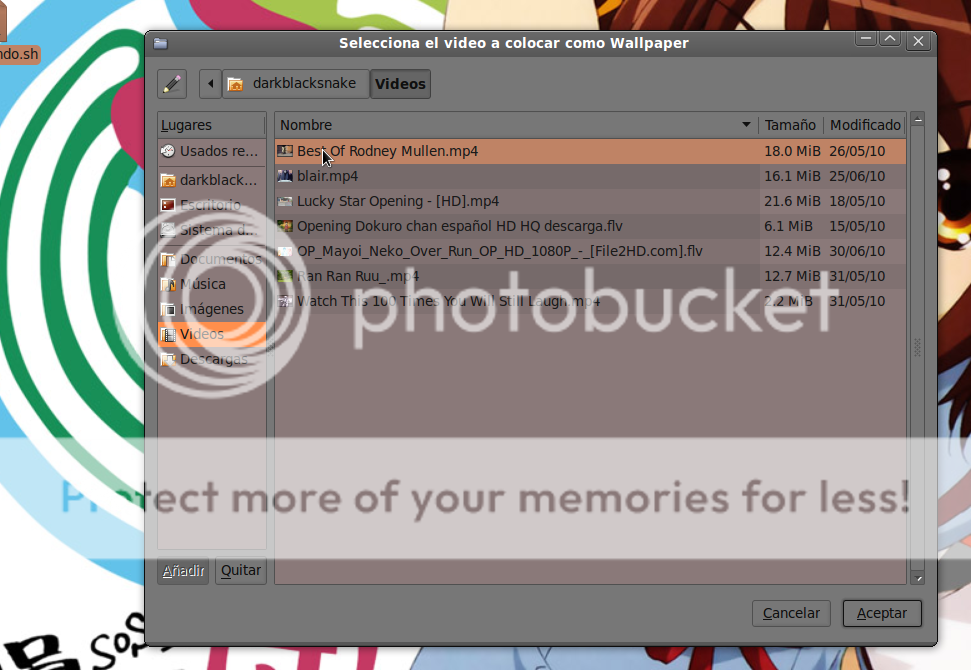
Task: Open Usados recientemente in the places list
Action: point(211,151)
